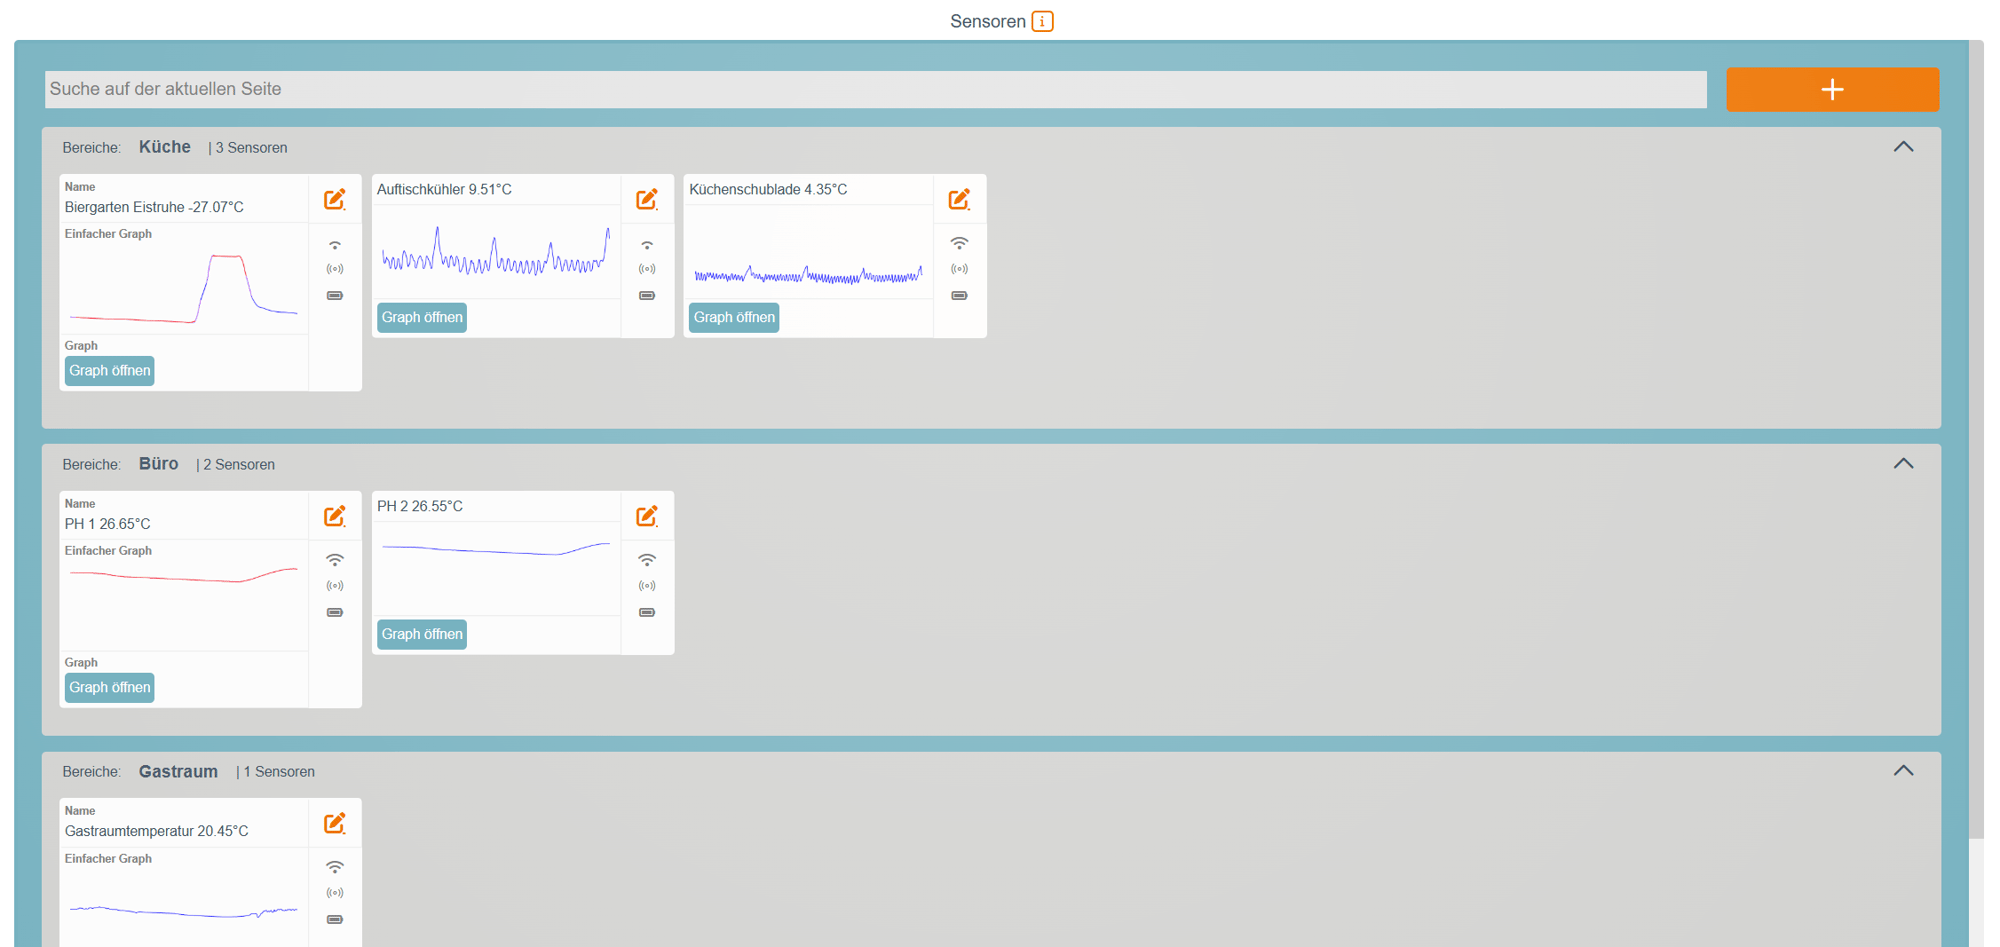The image size is (2000, 947).
Task: Collapse the Gastraum area section
Action: 1903,771
